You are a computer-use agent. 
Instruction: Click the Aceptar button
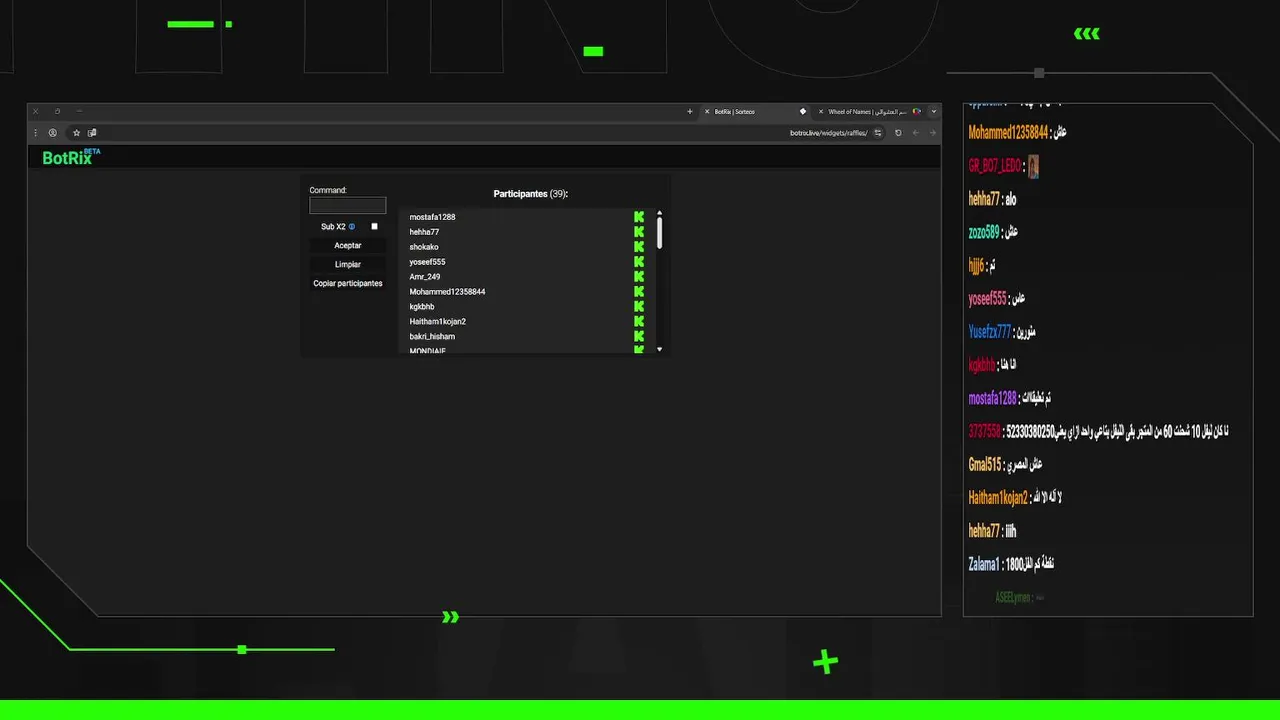pos(348,245)
